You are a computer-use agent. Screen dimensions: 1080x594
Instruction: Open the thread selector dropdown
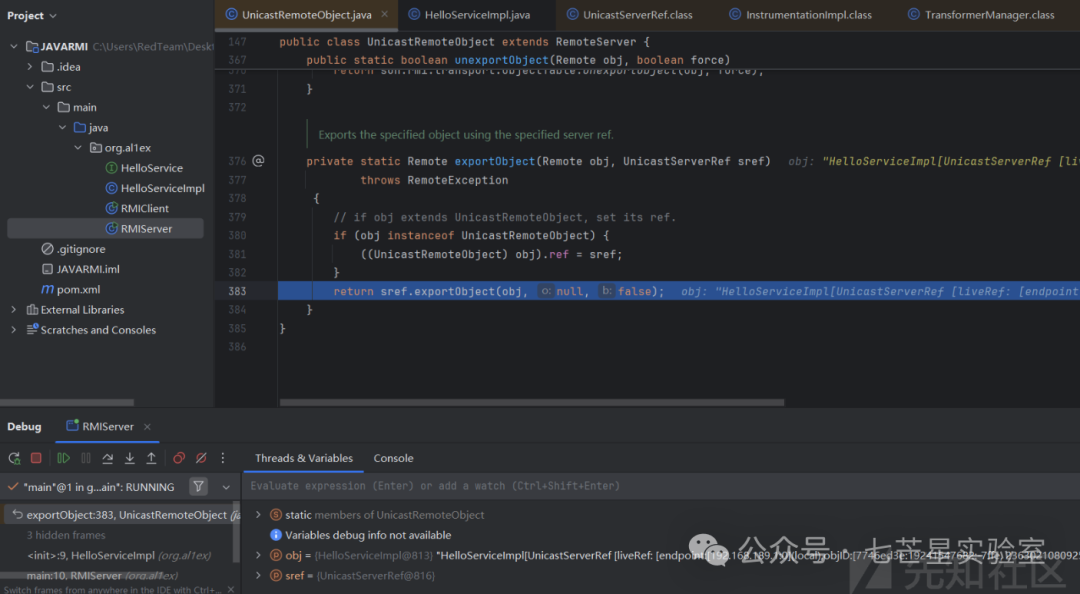pyautogui.click(x=226, y=487)
